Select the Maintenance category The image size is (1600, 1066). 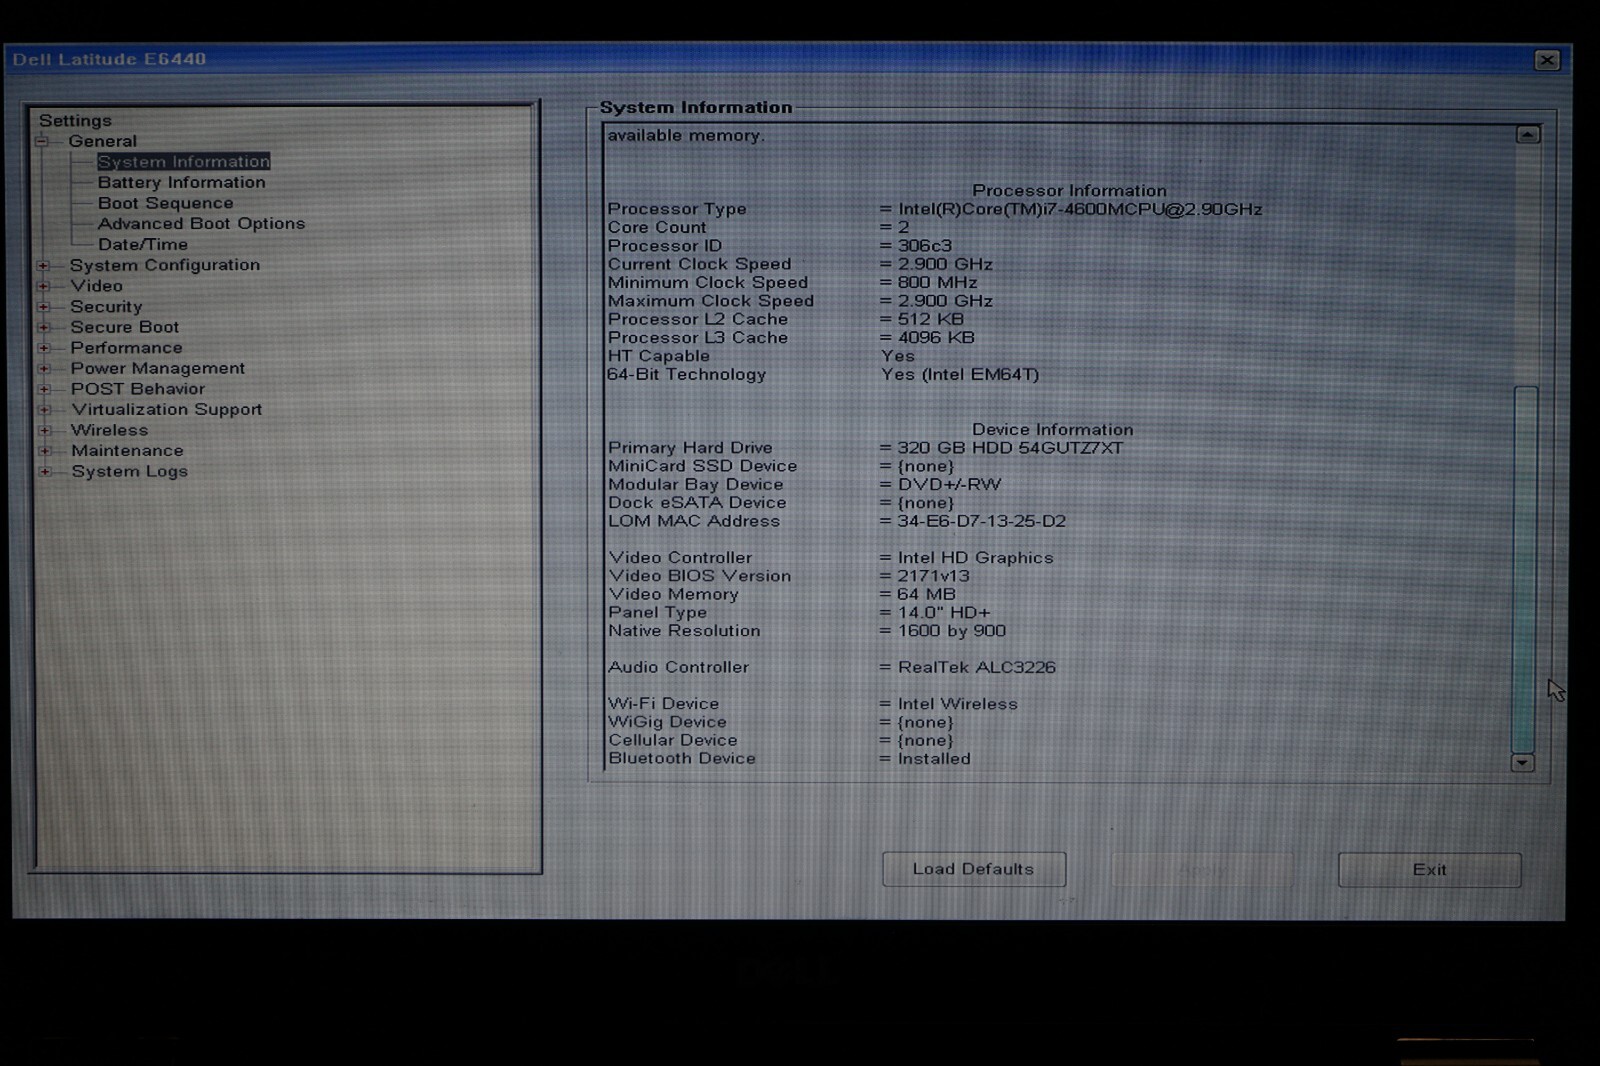pyautogui.click(x=127, y=451)
